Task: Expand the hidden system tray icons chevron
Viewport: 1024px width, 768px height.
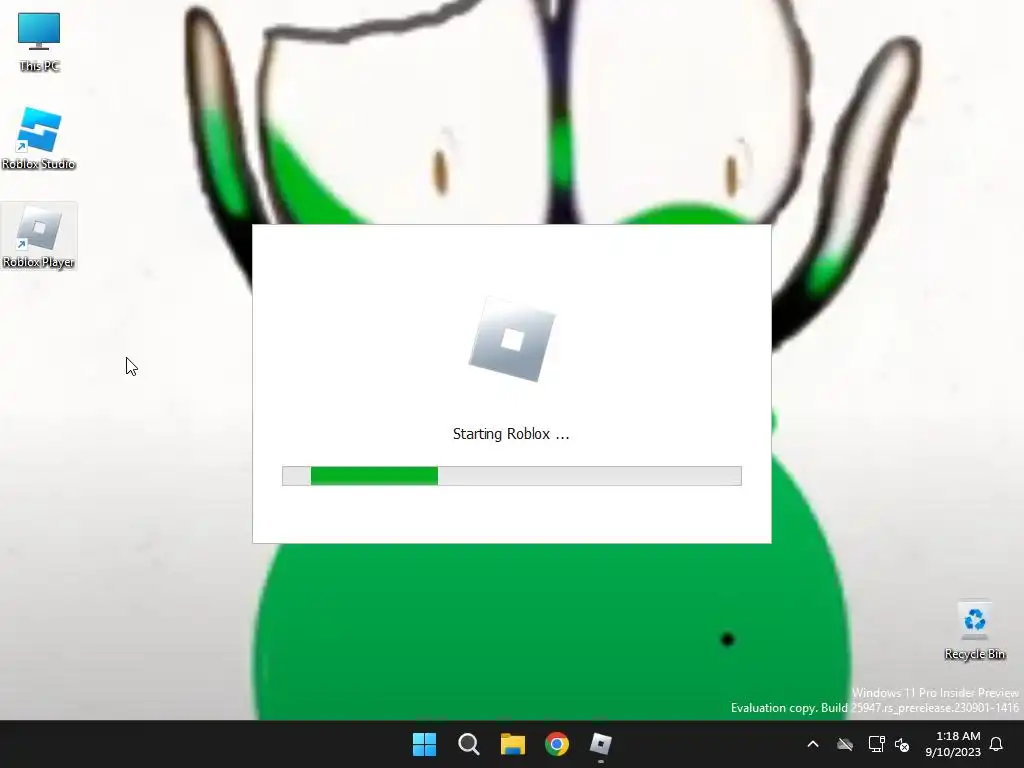Action: tap(813, 744)
